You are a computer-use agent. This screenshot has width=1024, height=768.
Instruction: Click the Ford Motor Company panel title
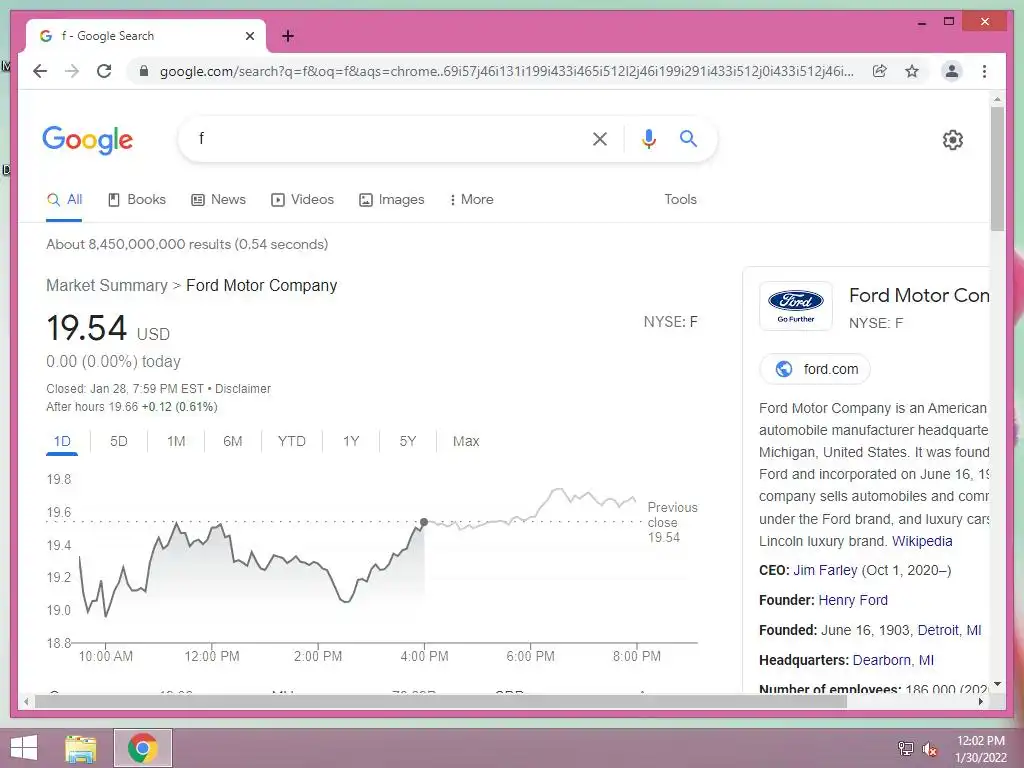tap(919, 296)
